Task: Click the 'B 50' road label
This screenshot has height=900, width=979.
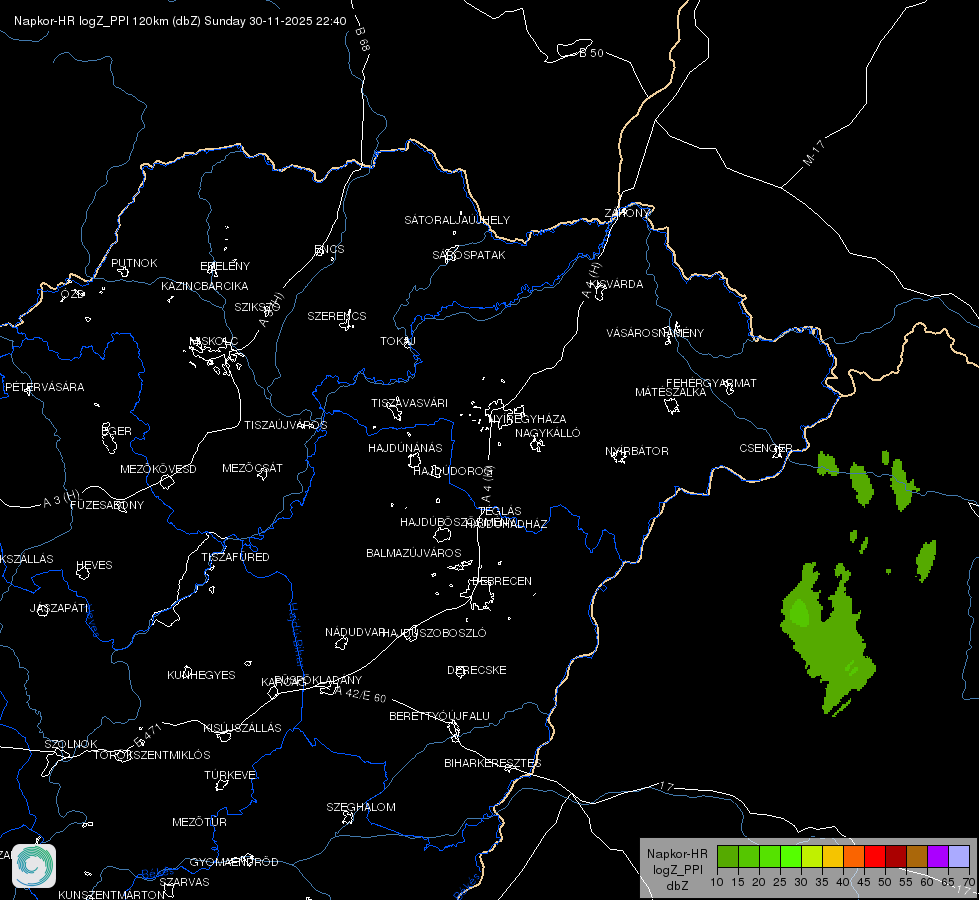Action: (x=591, y=53)
